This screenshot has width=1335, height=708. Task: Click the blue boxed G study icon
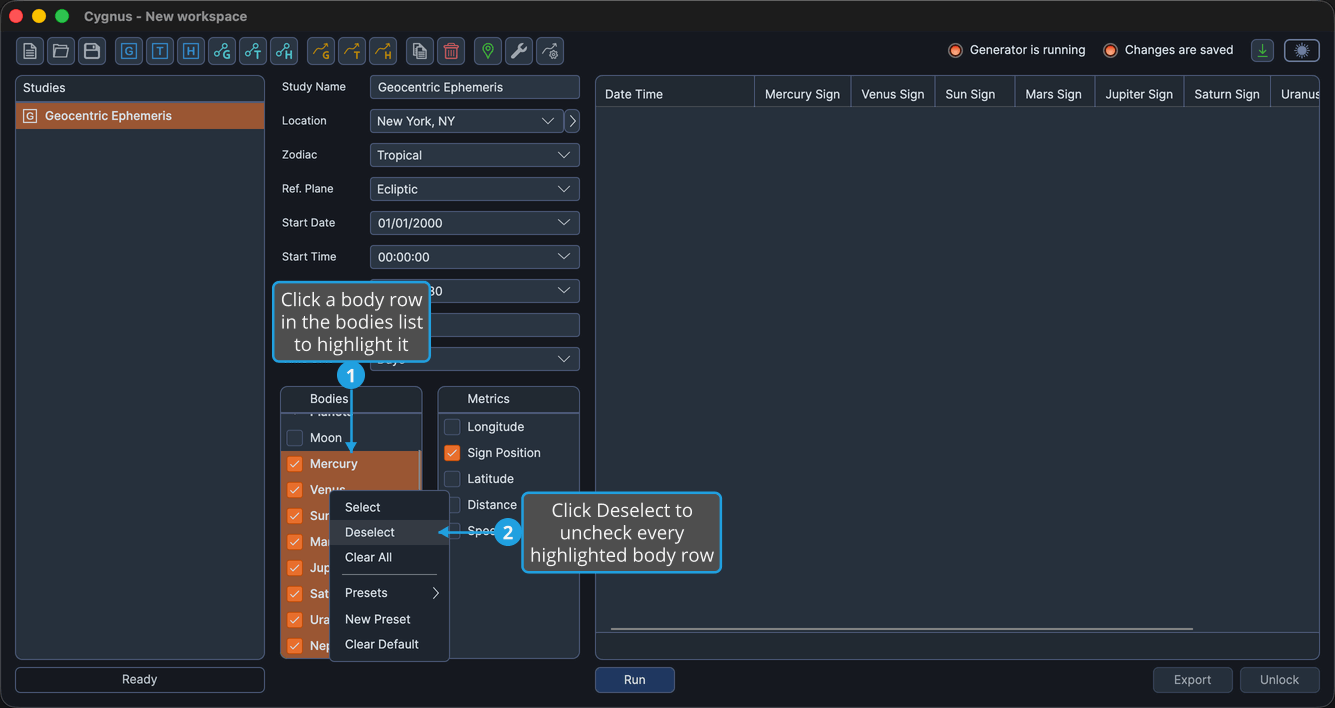[129, 51]
